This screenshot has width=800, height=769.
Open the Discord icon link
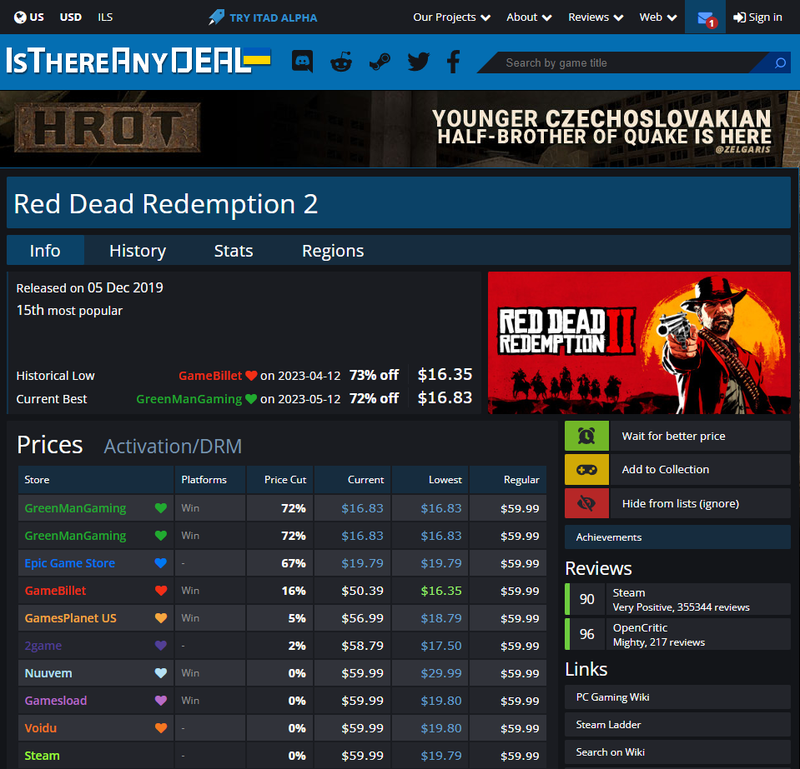pos(302,62)
